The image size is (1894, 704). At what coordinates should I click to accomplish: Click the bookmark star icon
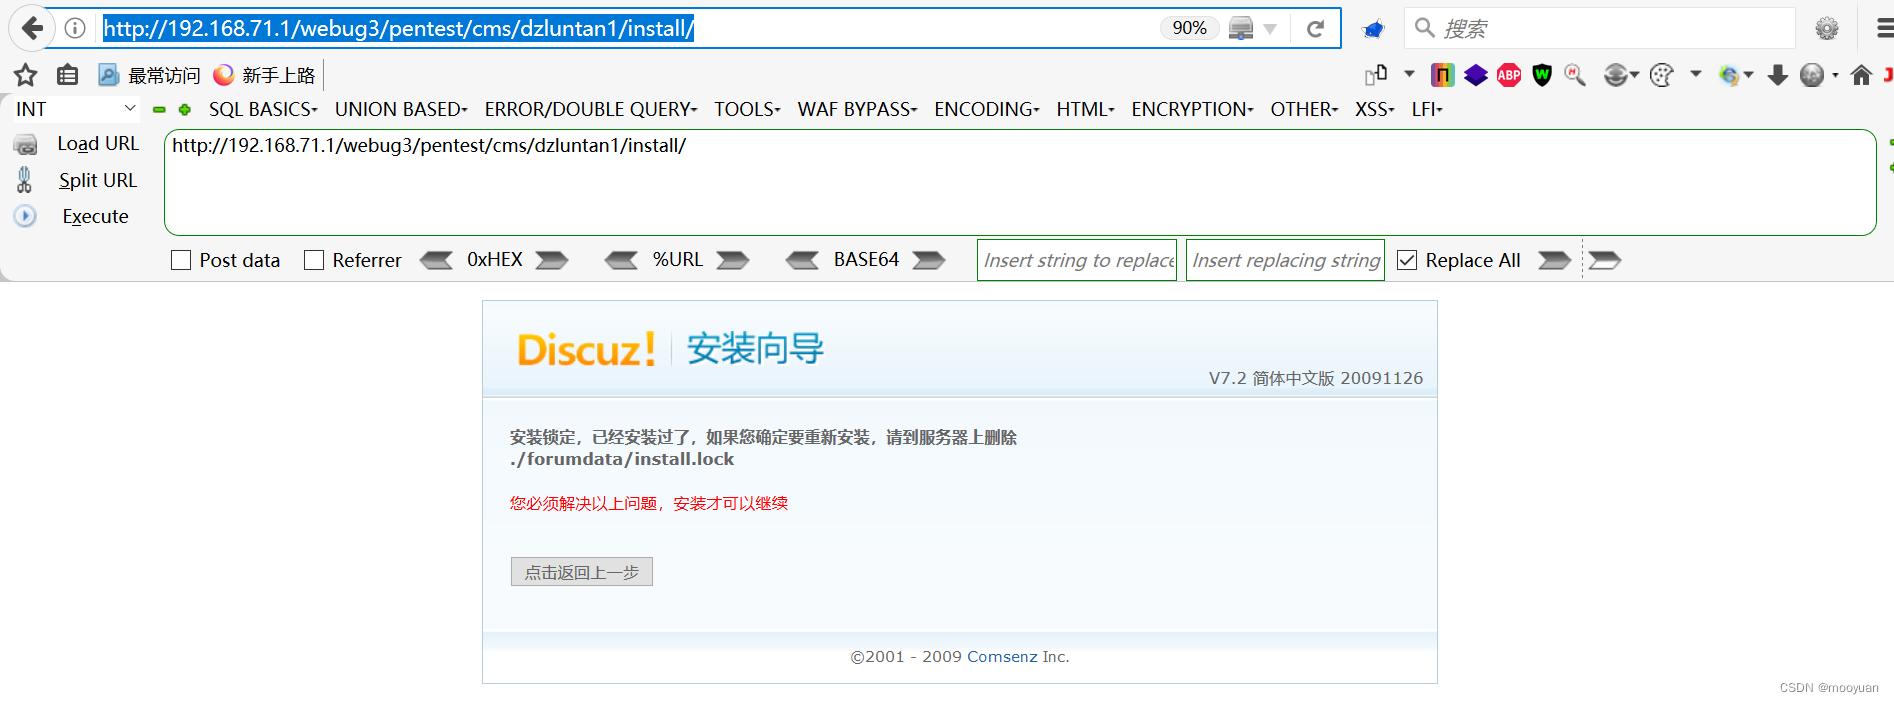pyautogui.click(x=26, y=75)
